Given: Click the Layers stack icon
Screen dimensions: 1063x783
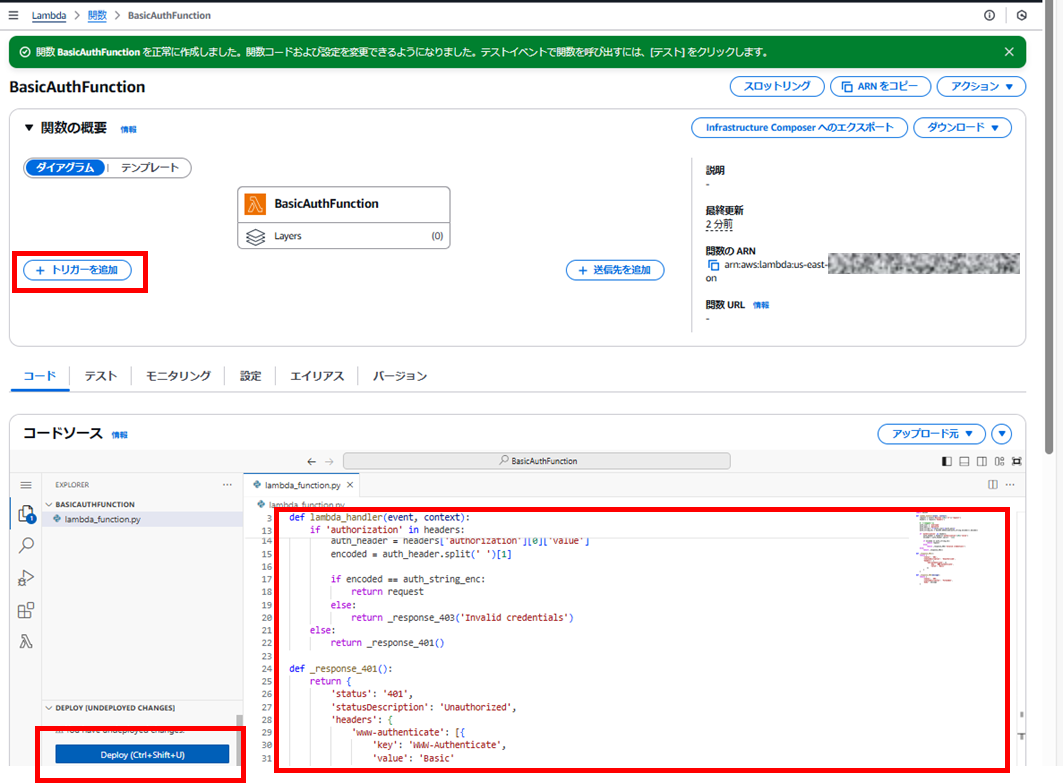Looking at the screenshot, I should tap(256, 236).
